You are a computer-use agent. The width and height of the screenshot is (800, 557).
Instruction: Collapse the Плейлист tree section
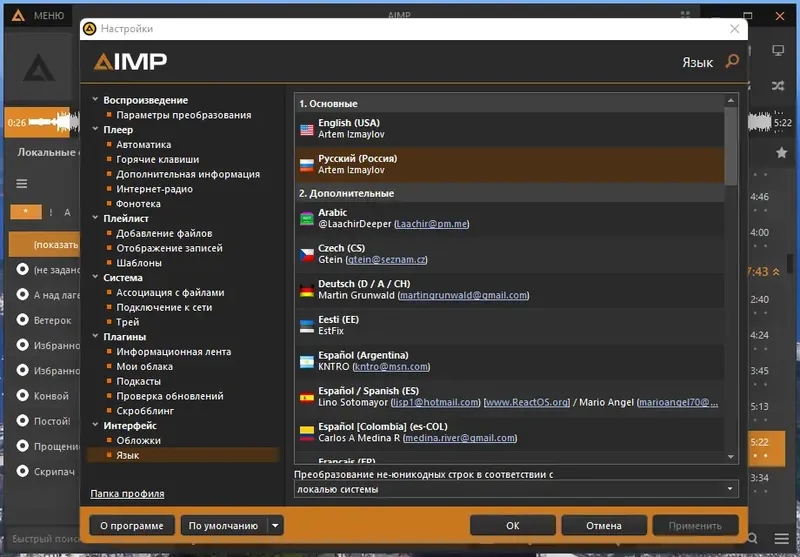95,218
